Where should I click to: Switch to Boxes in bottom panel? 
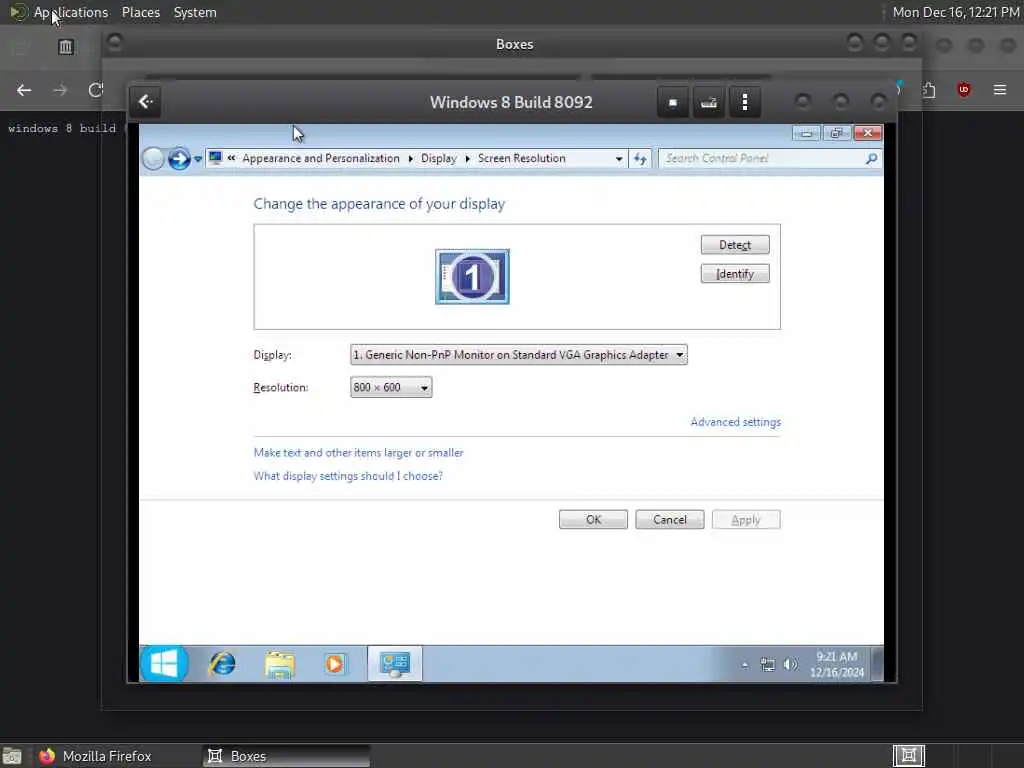(285, 756)
